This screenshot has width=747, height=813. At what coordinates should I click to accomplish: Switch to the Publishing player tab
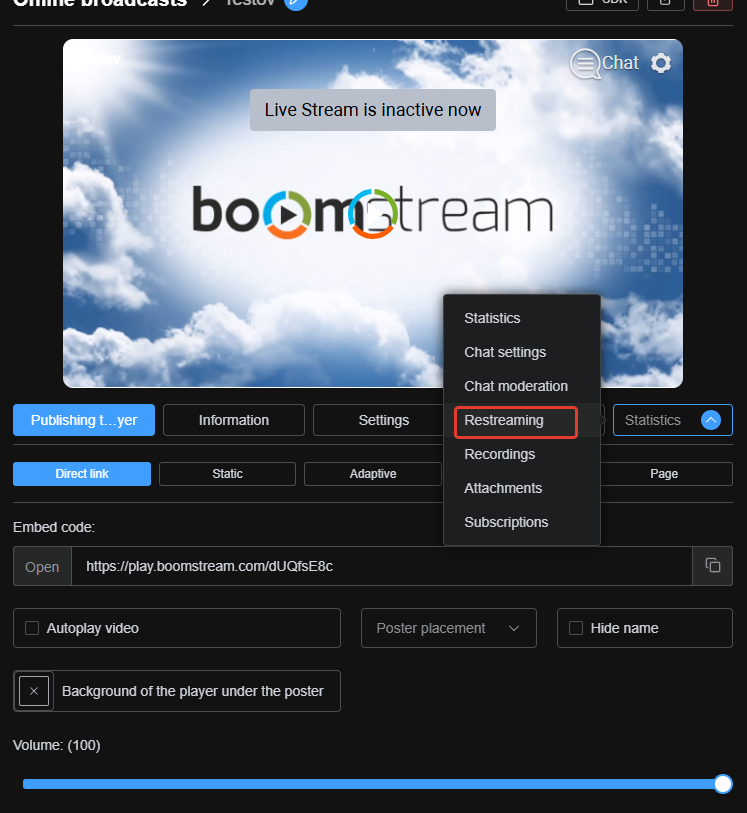point(84,420)
